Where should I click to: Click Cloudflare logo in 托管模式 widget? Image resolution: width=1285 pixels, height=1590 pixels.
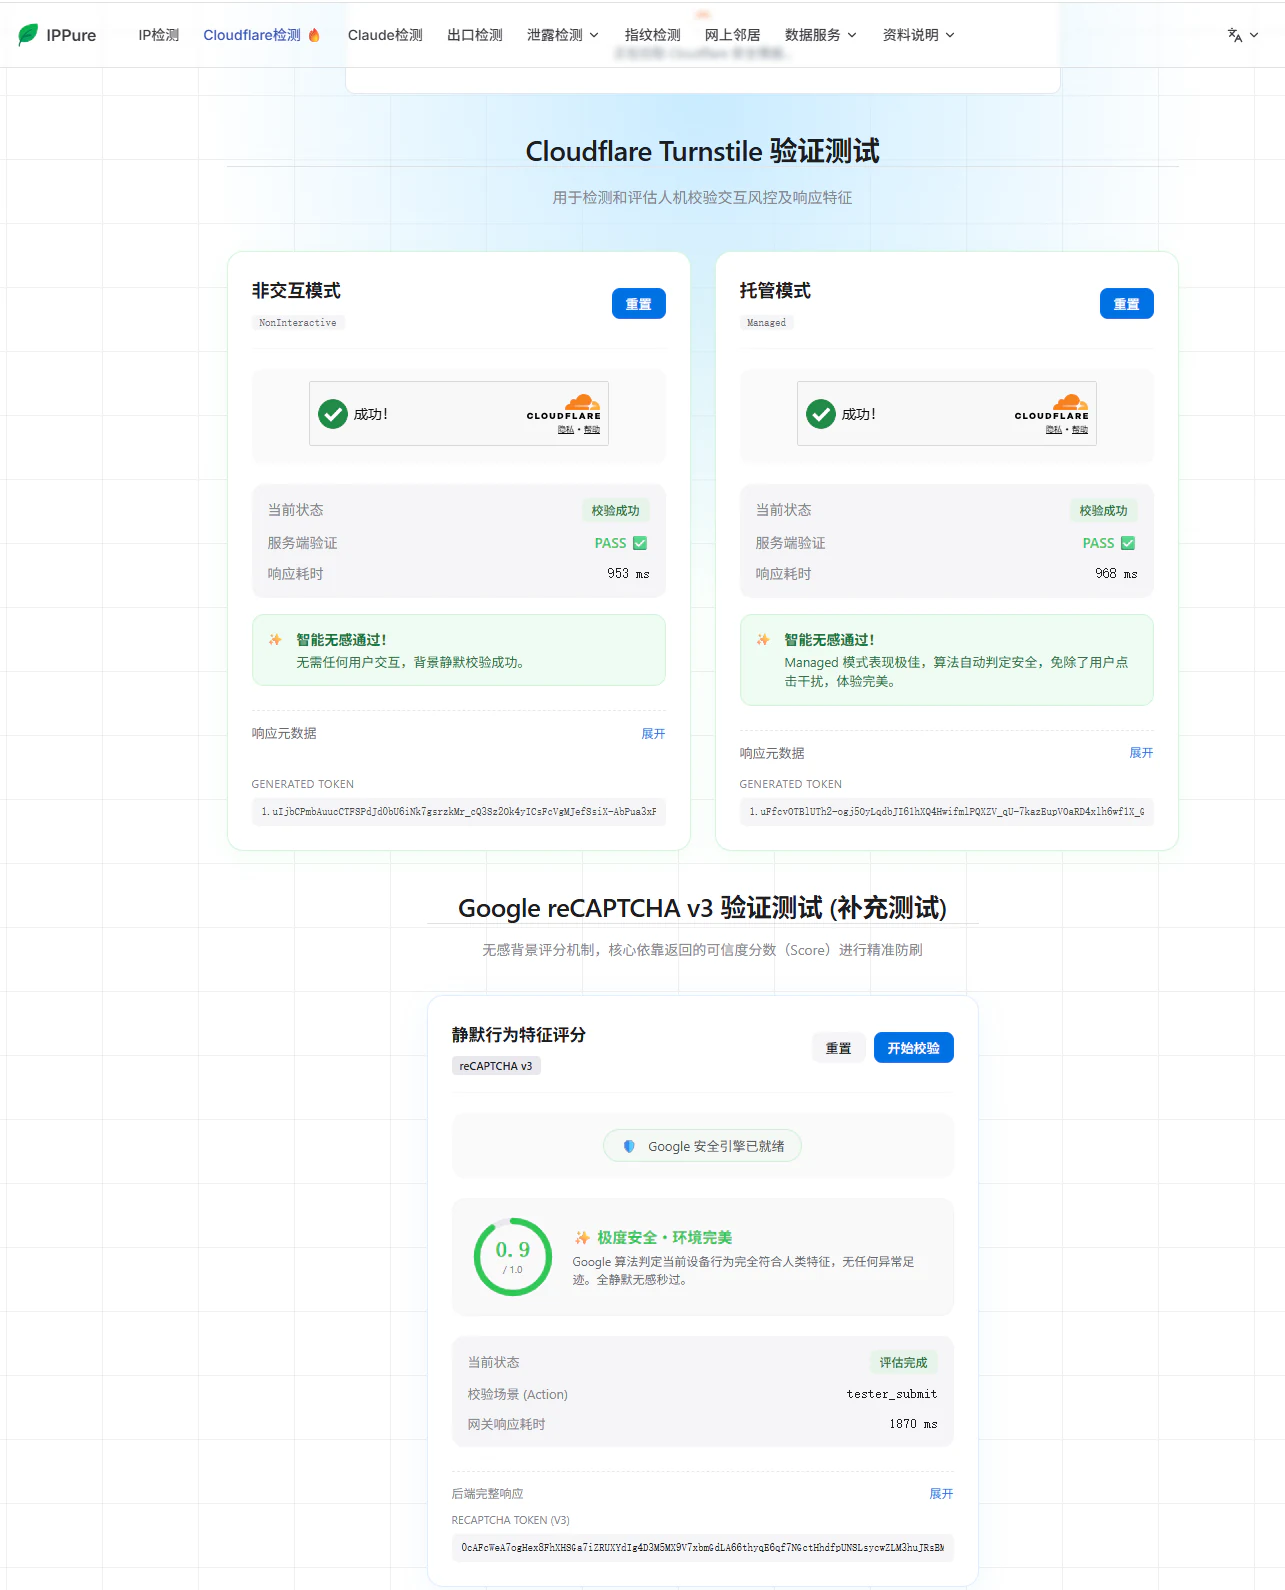[x=1052, y=407]
